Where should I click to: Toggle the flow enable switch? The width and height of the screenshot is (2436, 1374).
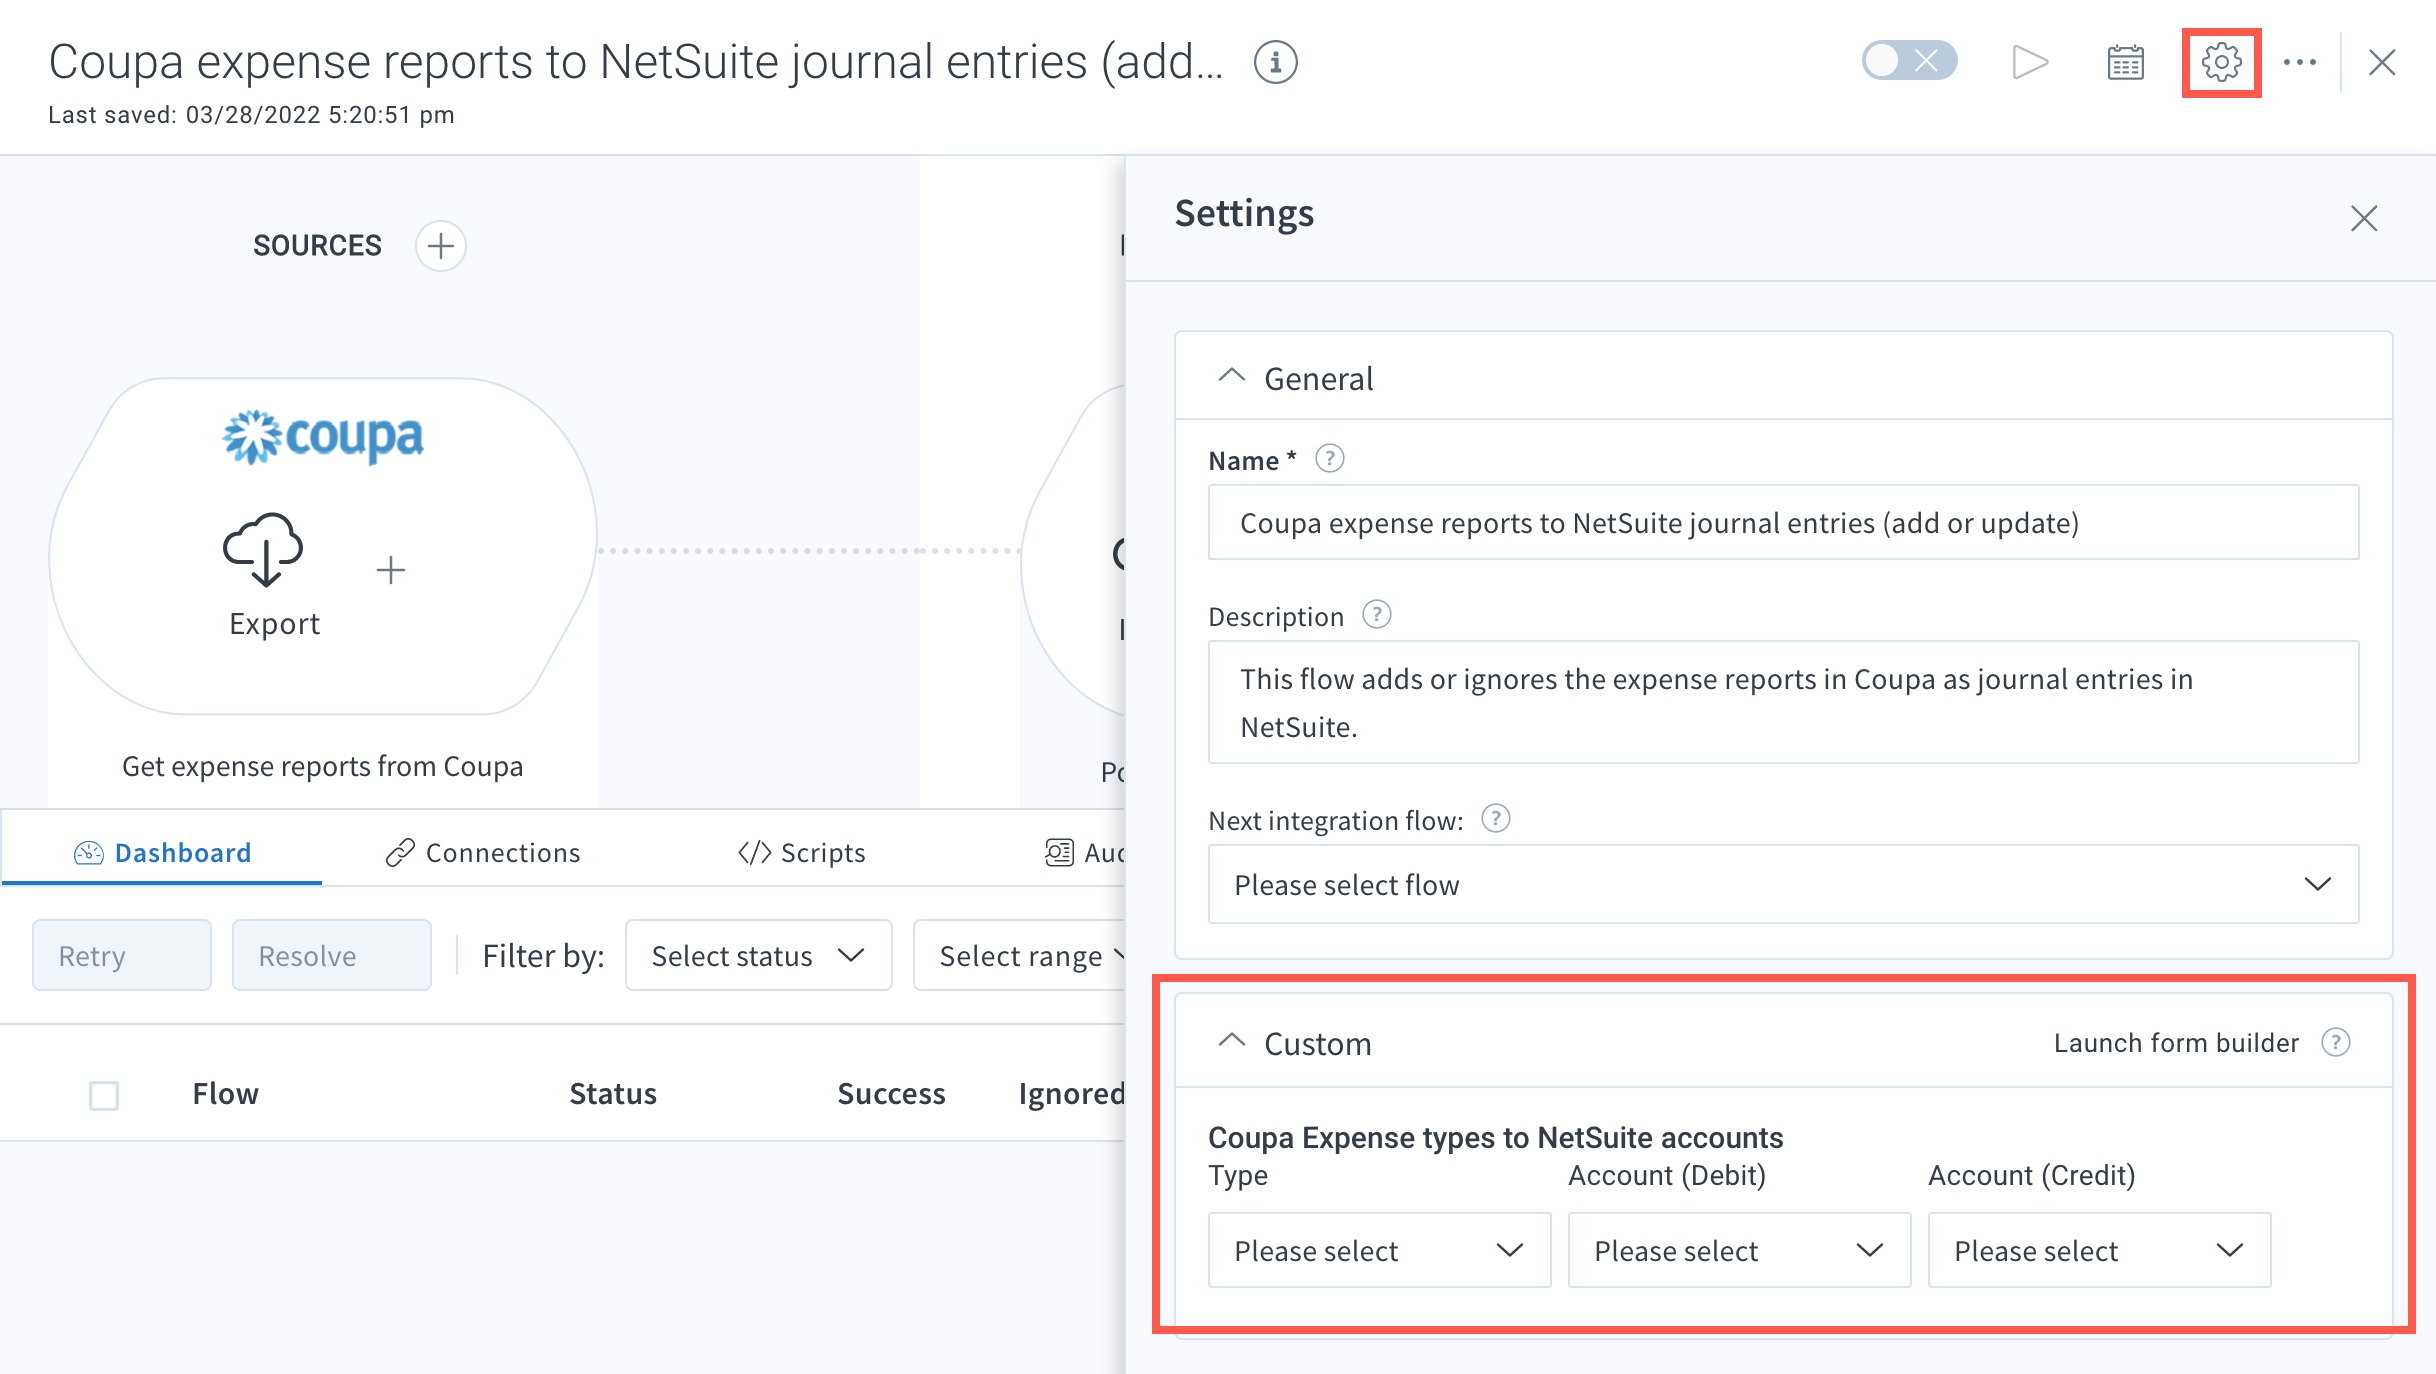[1908, 61]
